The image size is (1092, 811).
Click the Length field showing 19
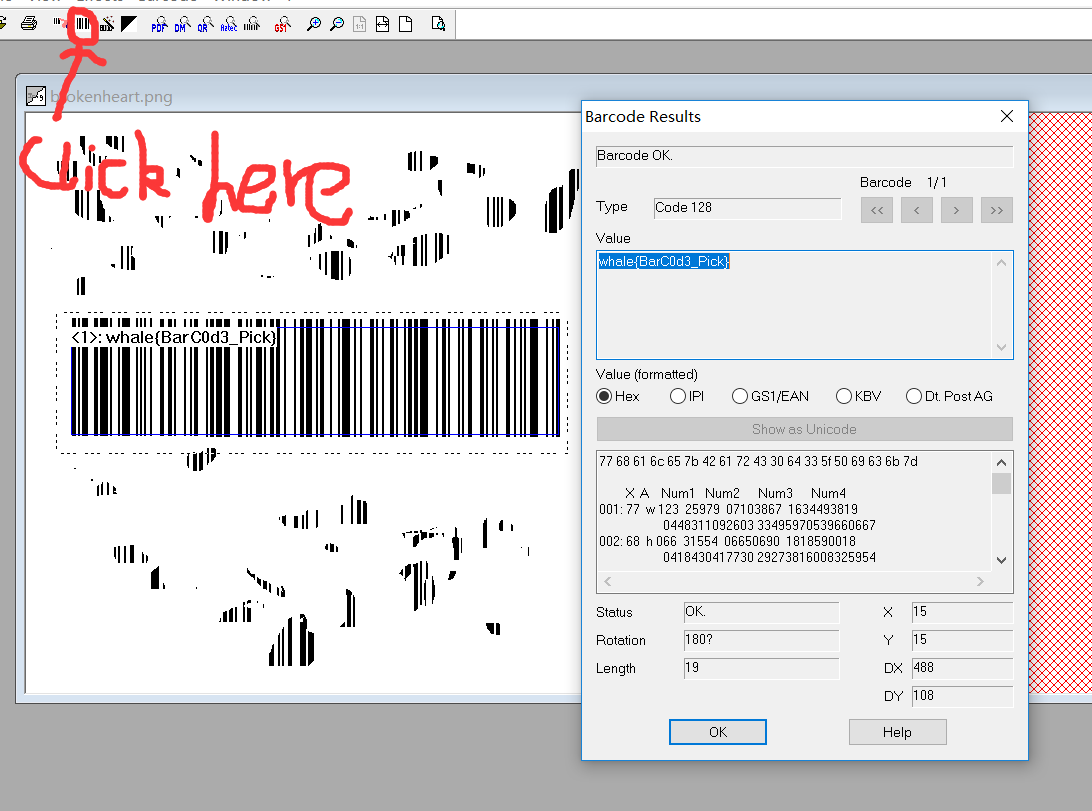(761, 668)
